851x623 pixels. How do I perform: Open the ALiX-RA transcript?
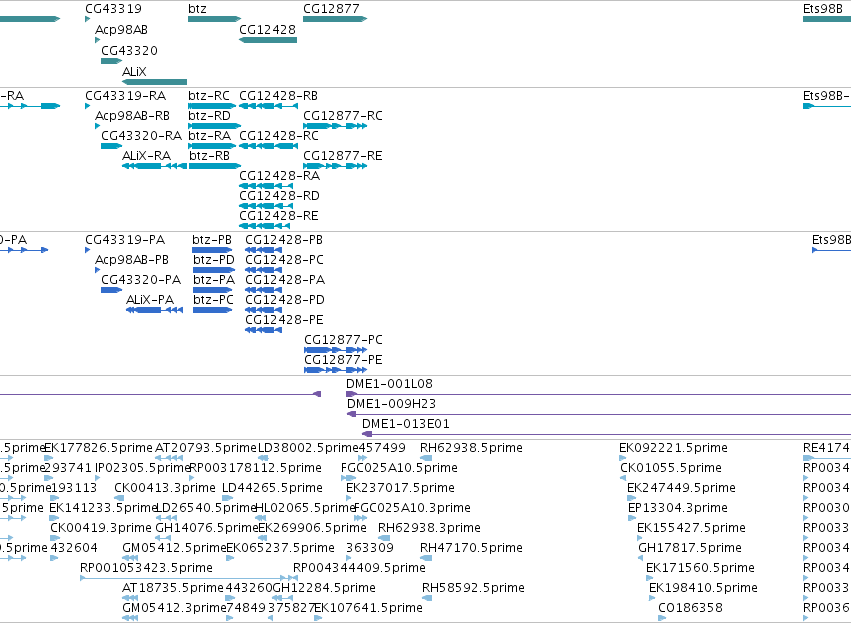(154, 166)
